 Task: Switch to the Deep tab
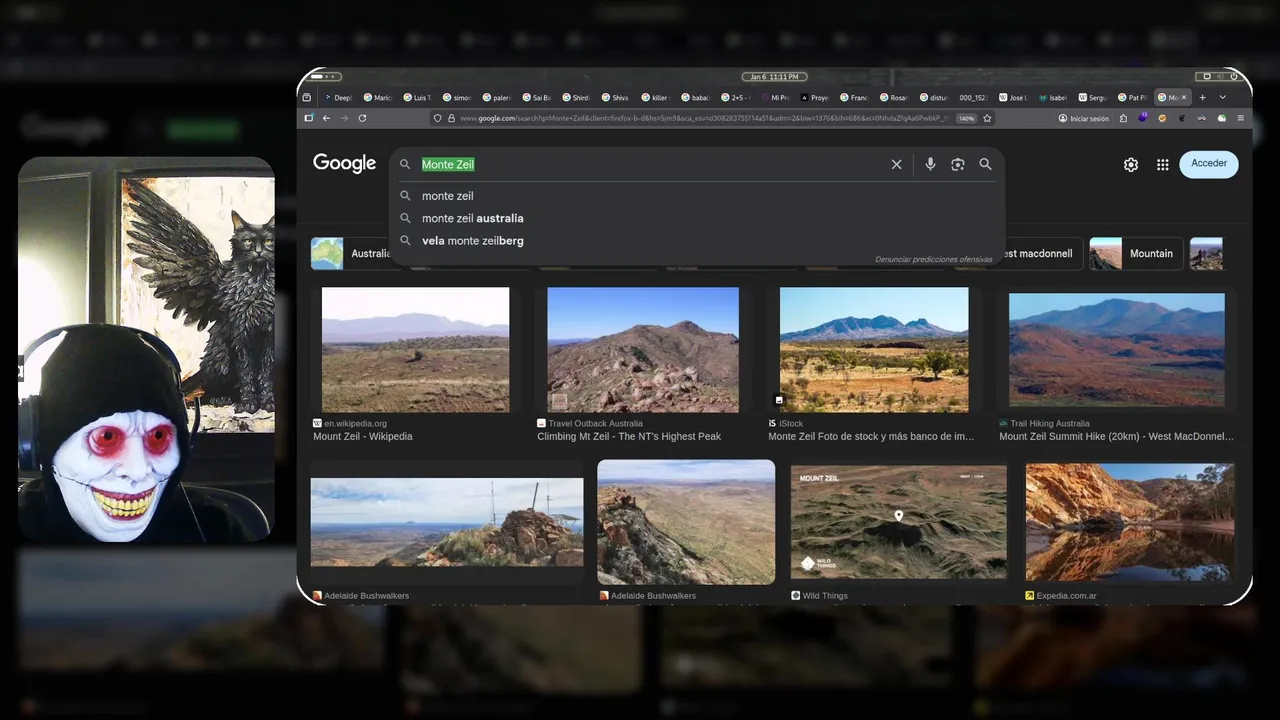coord(340,97)
